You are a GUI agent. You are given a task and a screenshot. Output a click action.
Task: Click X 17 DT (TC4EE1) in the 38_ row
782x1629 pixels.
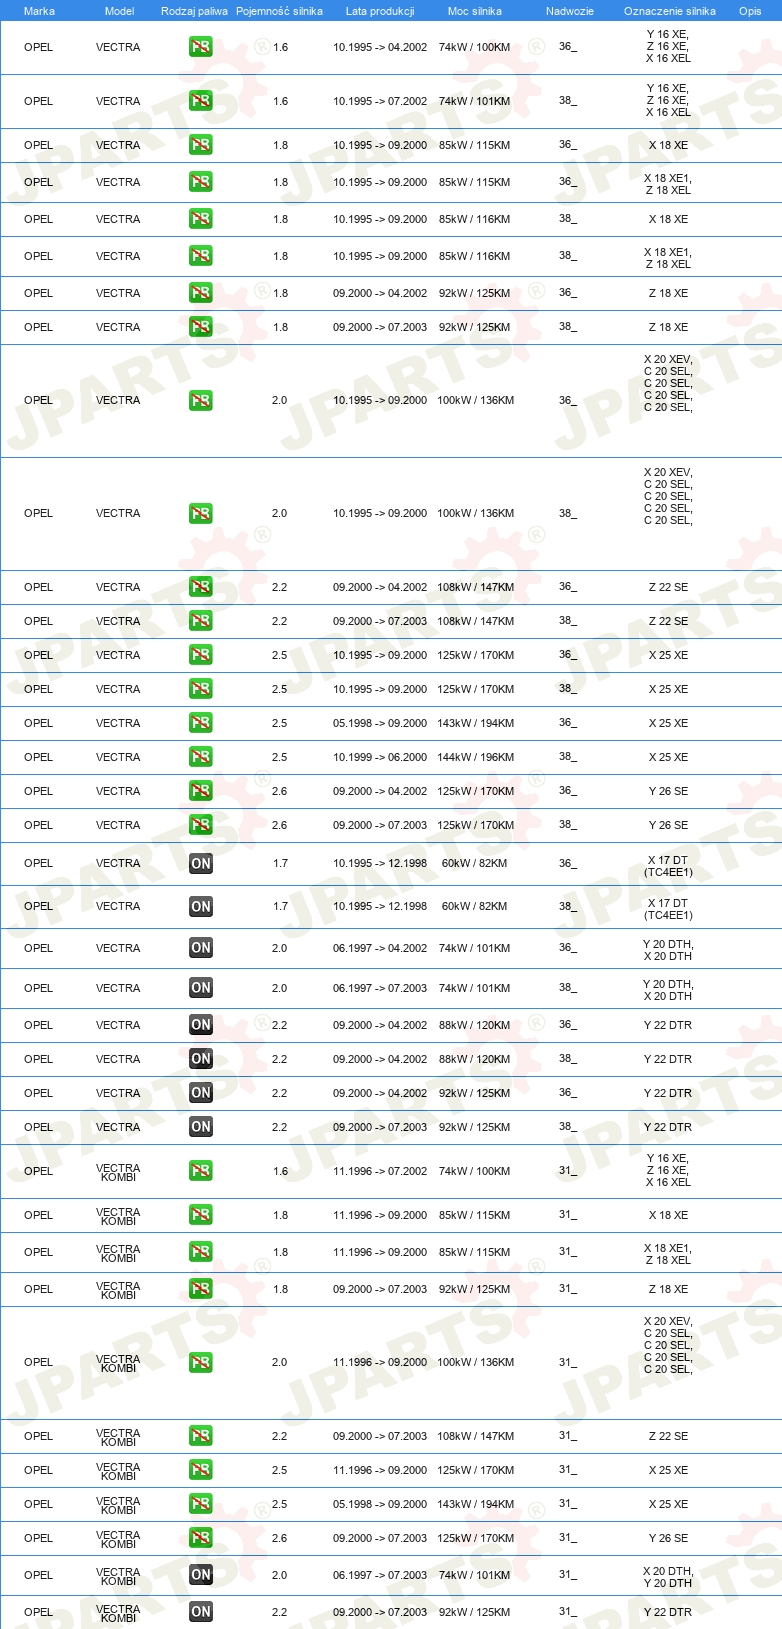[668, 909]
